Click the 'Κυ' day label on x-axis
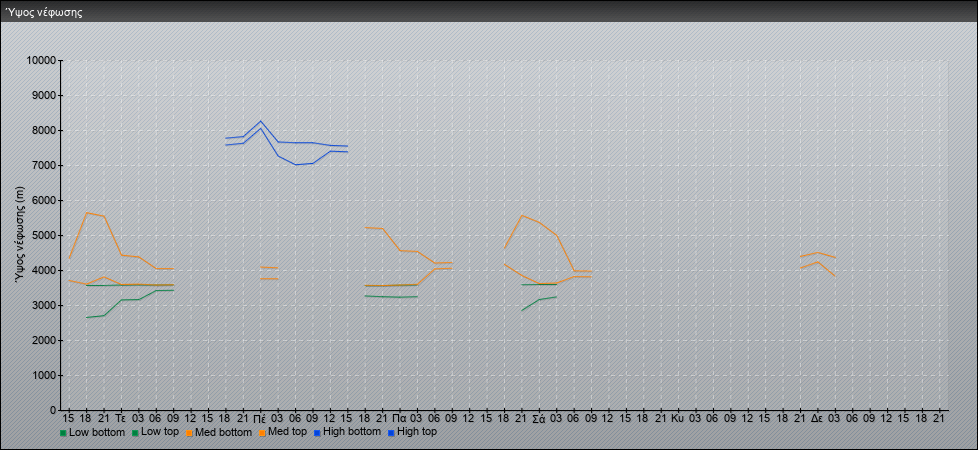Screen dimensions: 978x450 pyautogui.click(x=678, y=419)
